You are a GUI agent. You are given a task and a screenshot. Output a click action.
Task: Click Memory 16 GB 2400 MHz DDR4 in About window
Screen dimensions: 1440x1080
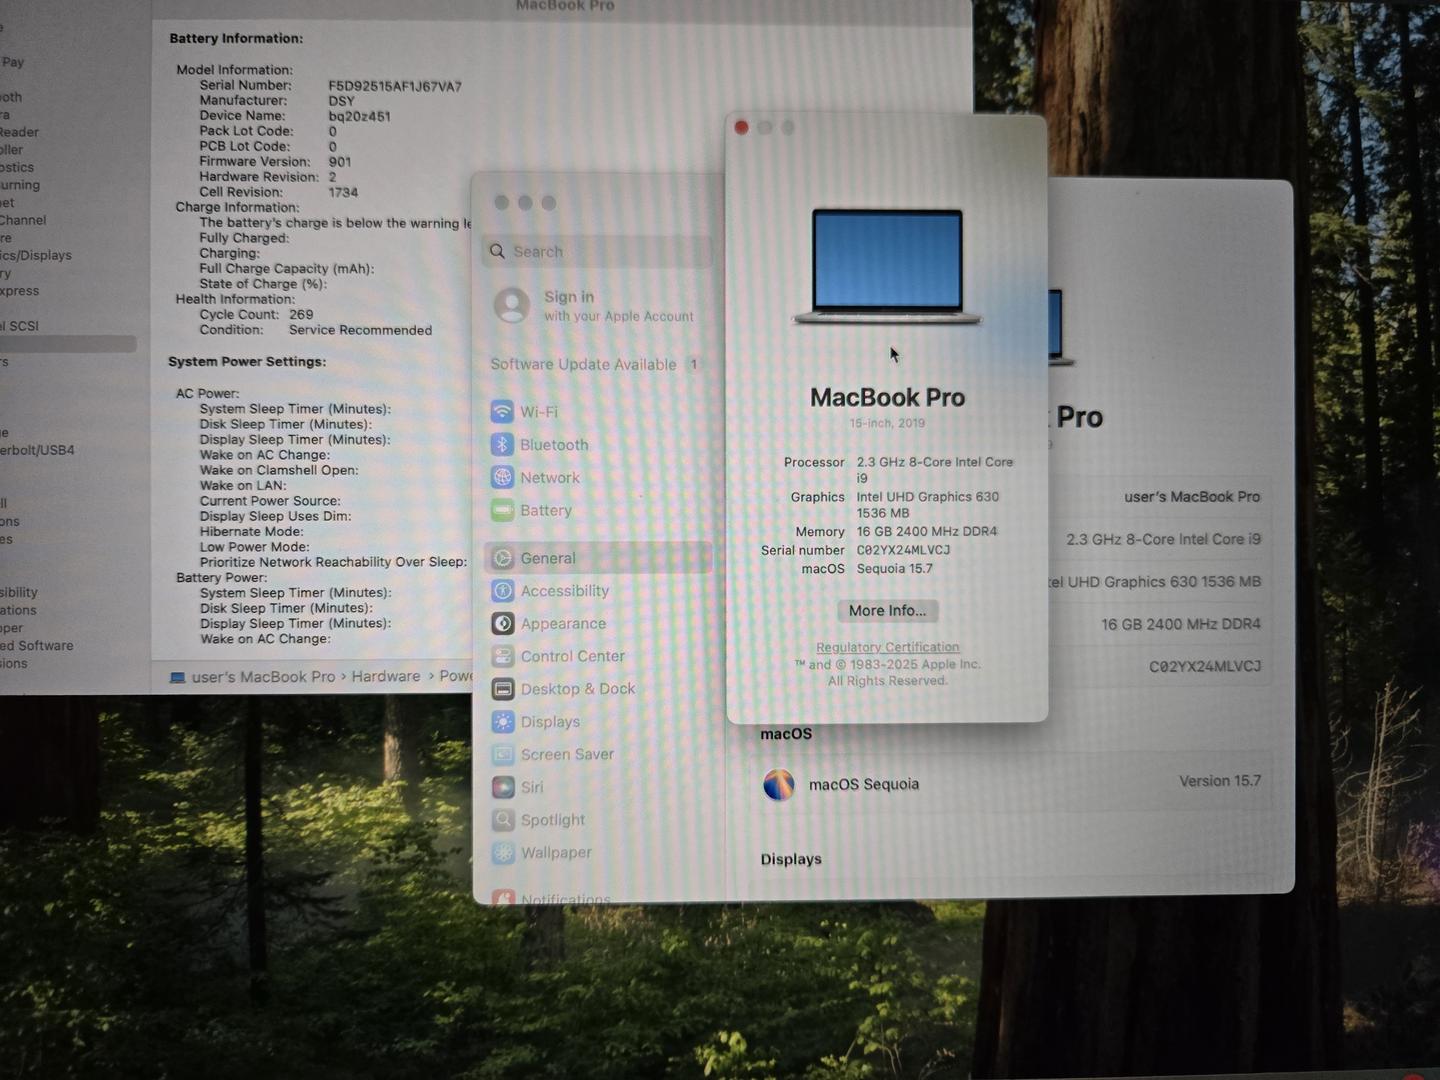[x=926, y=531]
